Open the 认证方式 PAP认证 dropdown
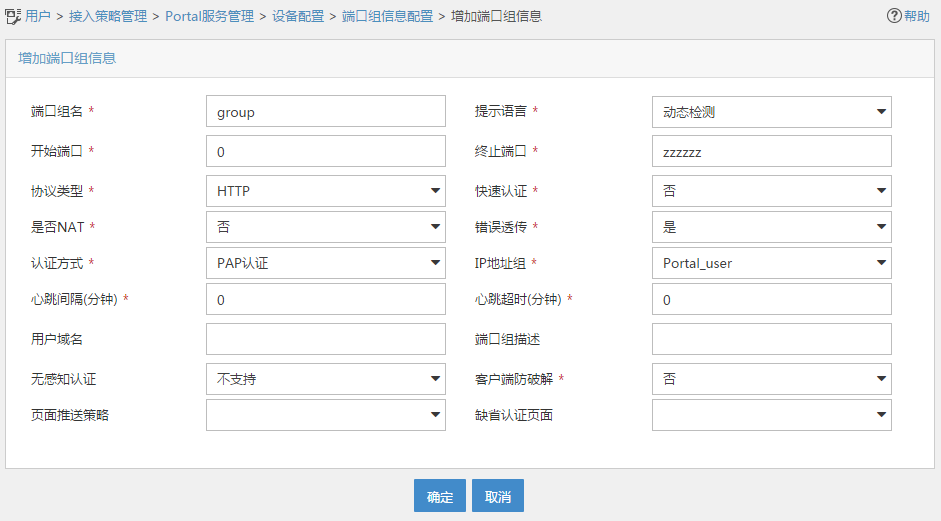Viewport: 941px width, 521px height. pyautogui.click(x=325, y=264)
